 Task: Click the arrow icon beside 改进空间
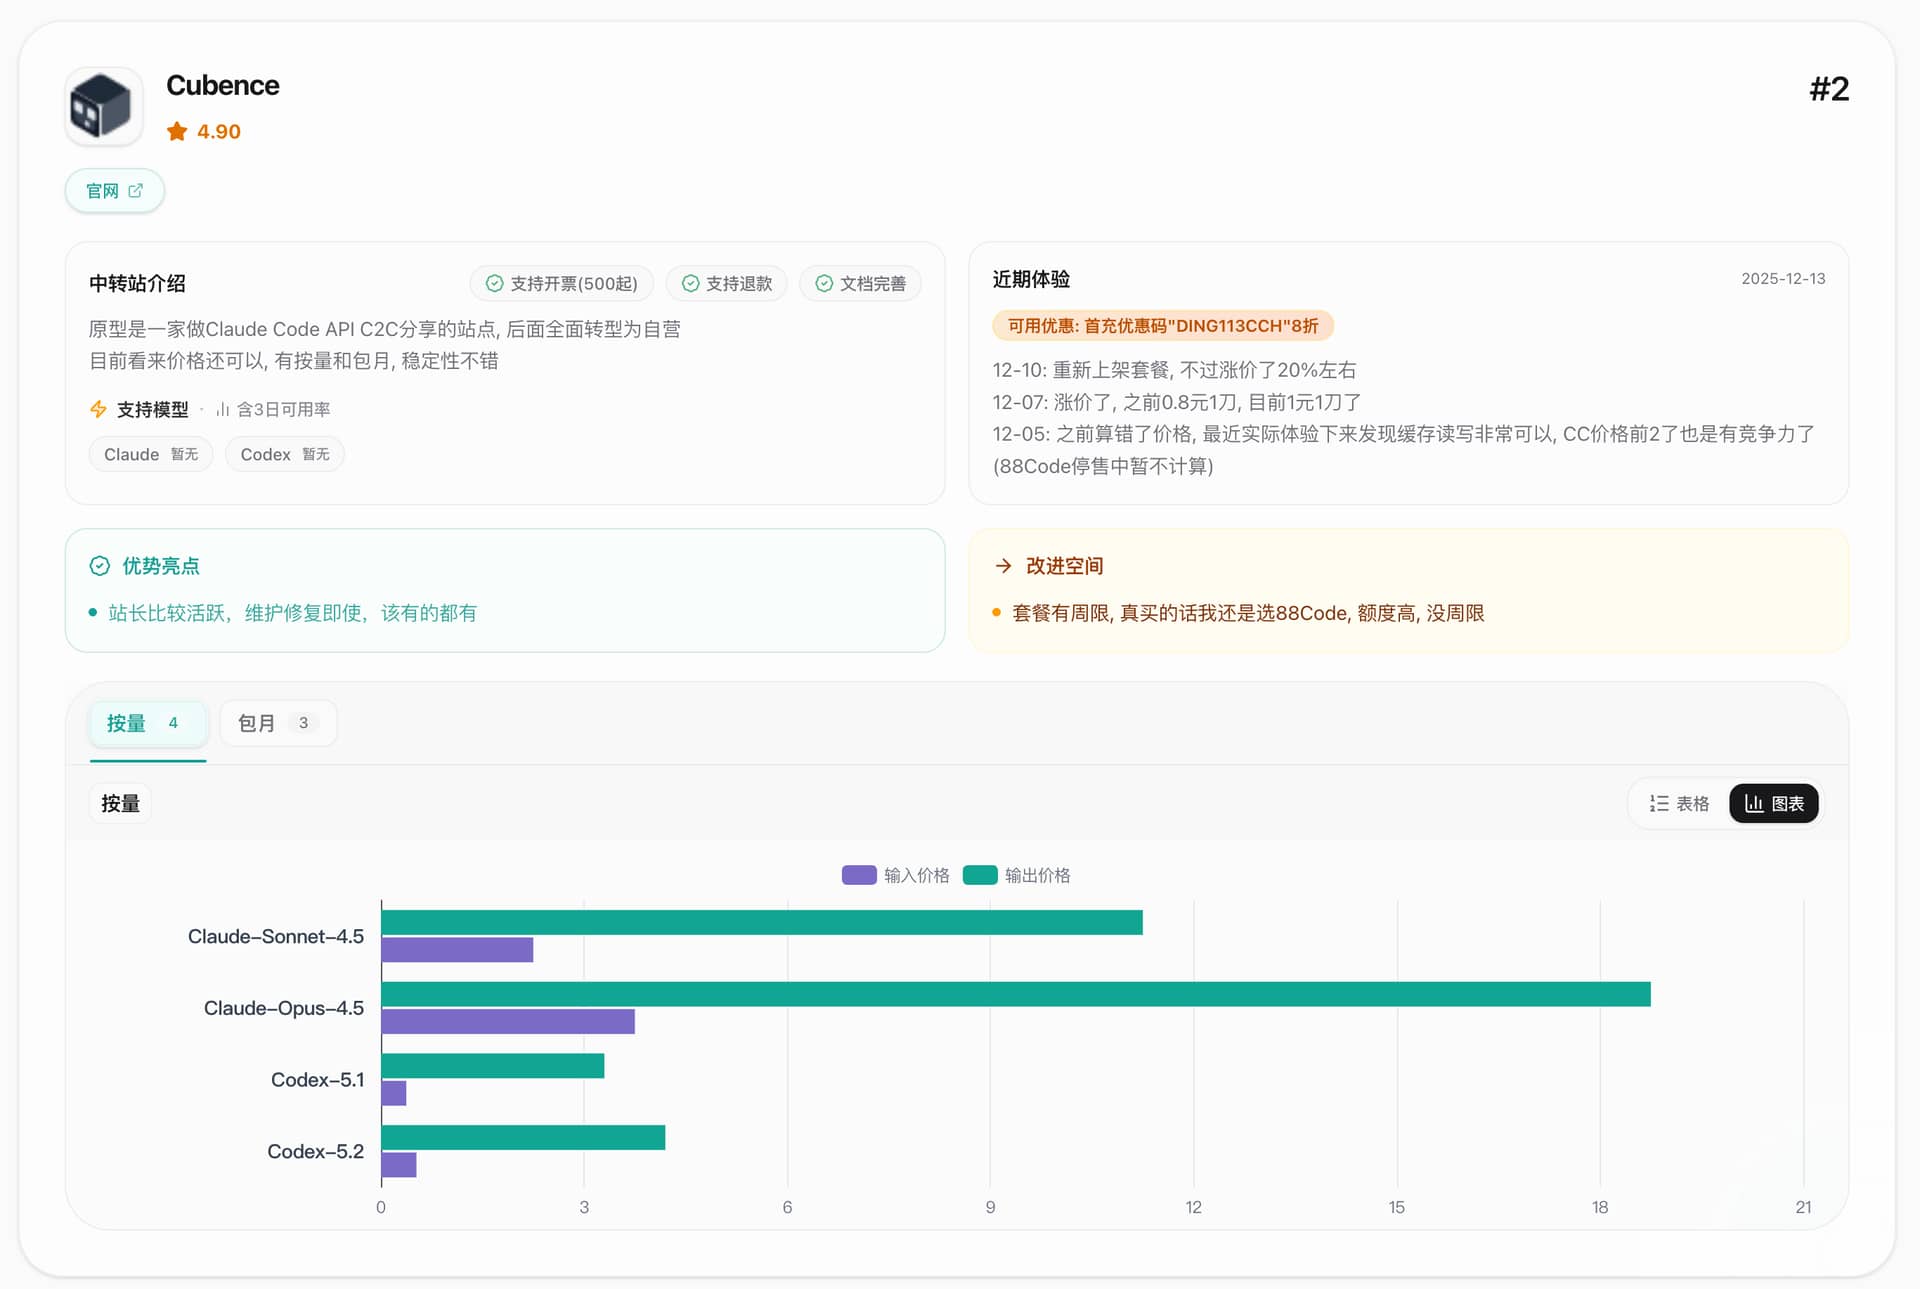[1003, 567]
